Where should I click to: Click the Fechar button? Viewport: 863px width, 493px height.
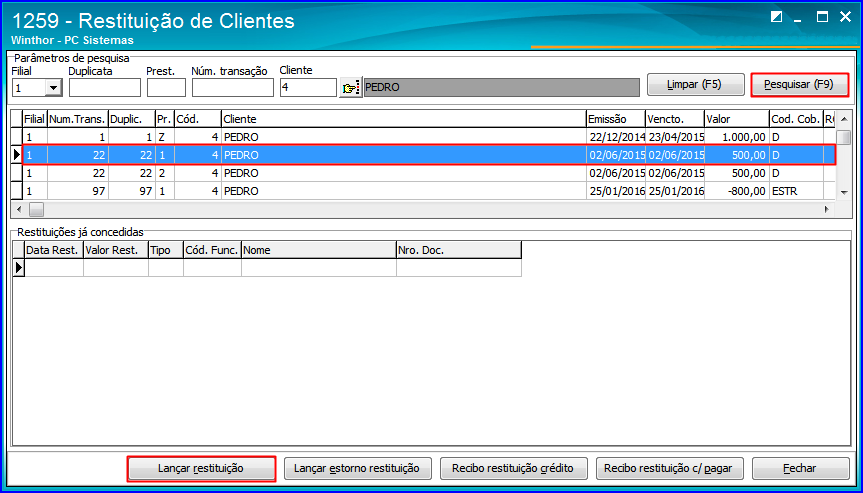pyautogui.click(x=799, y=468)
